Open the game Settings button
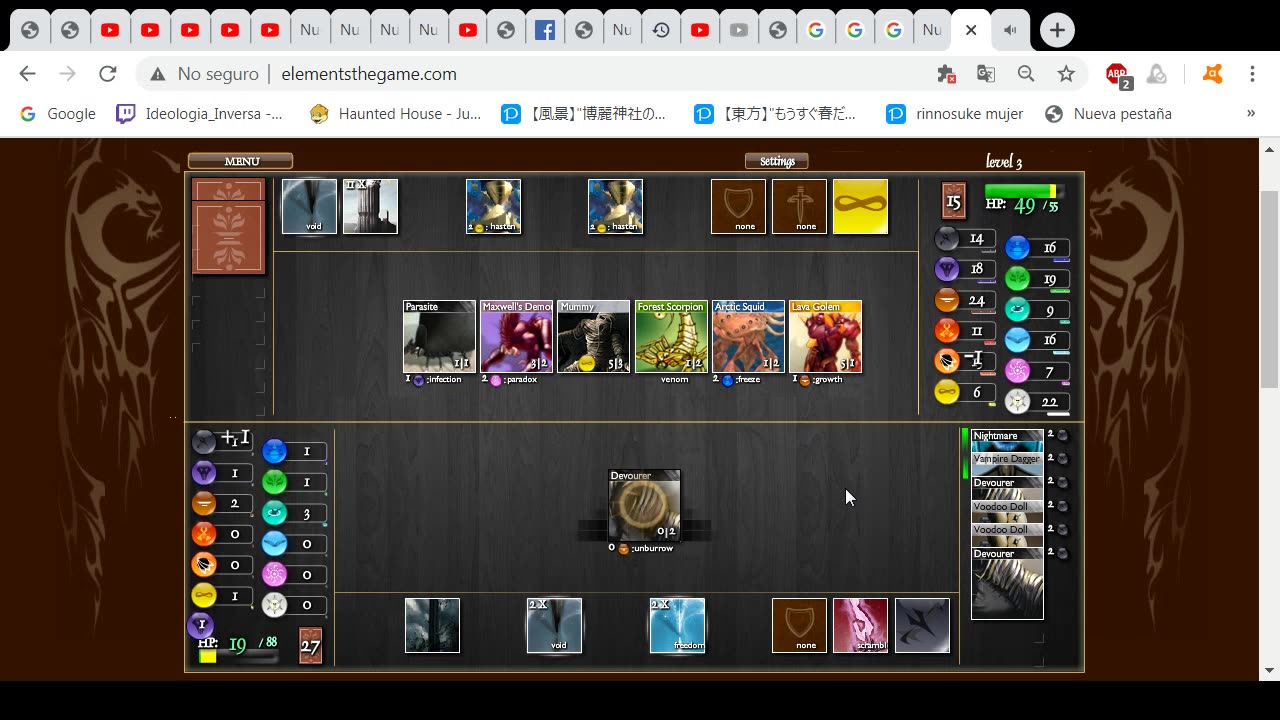The height and width of the screenshot is (720, 1280). click(x=777, y=161)
